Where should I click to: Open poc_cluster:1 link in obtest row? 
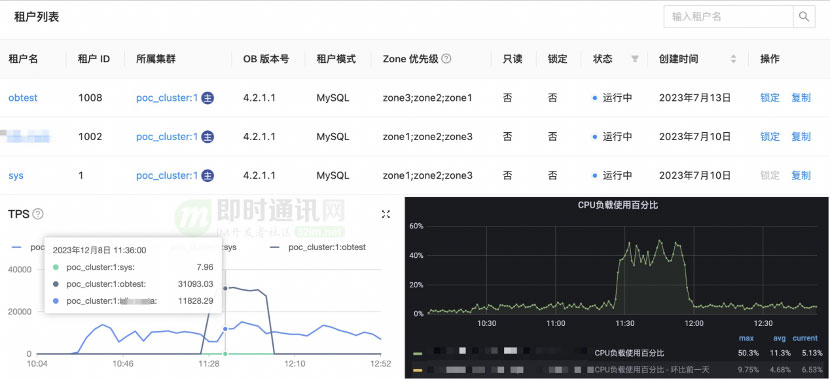click(x=167, y=98)
